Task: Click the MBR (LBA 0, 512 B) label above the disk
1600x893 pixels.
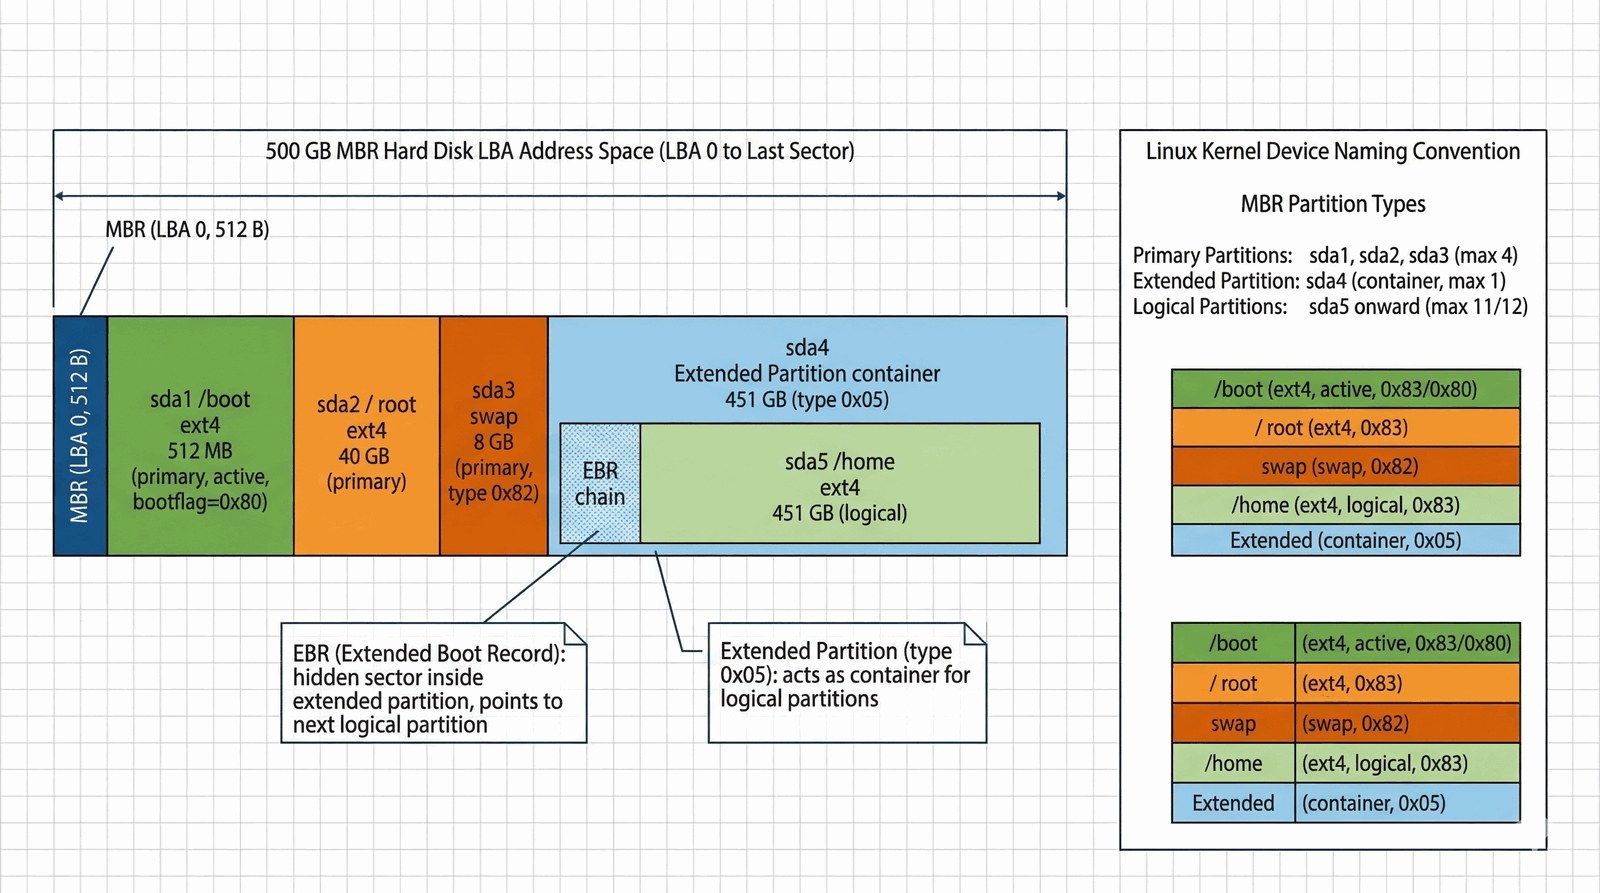Action: [187, 229]
